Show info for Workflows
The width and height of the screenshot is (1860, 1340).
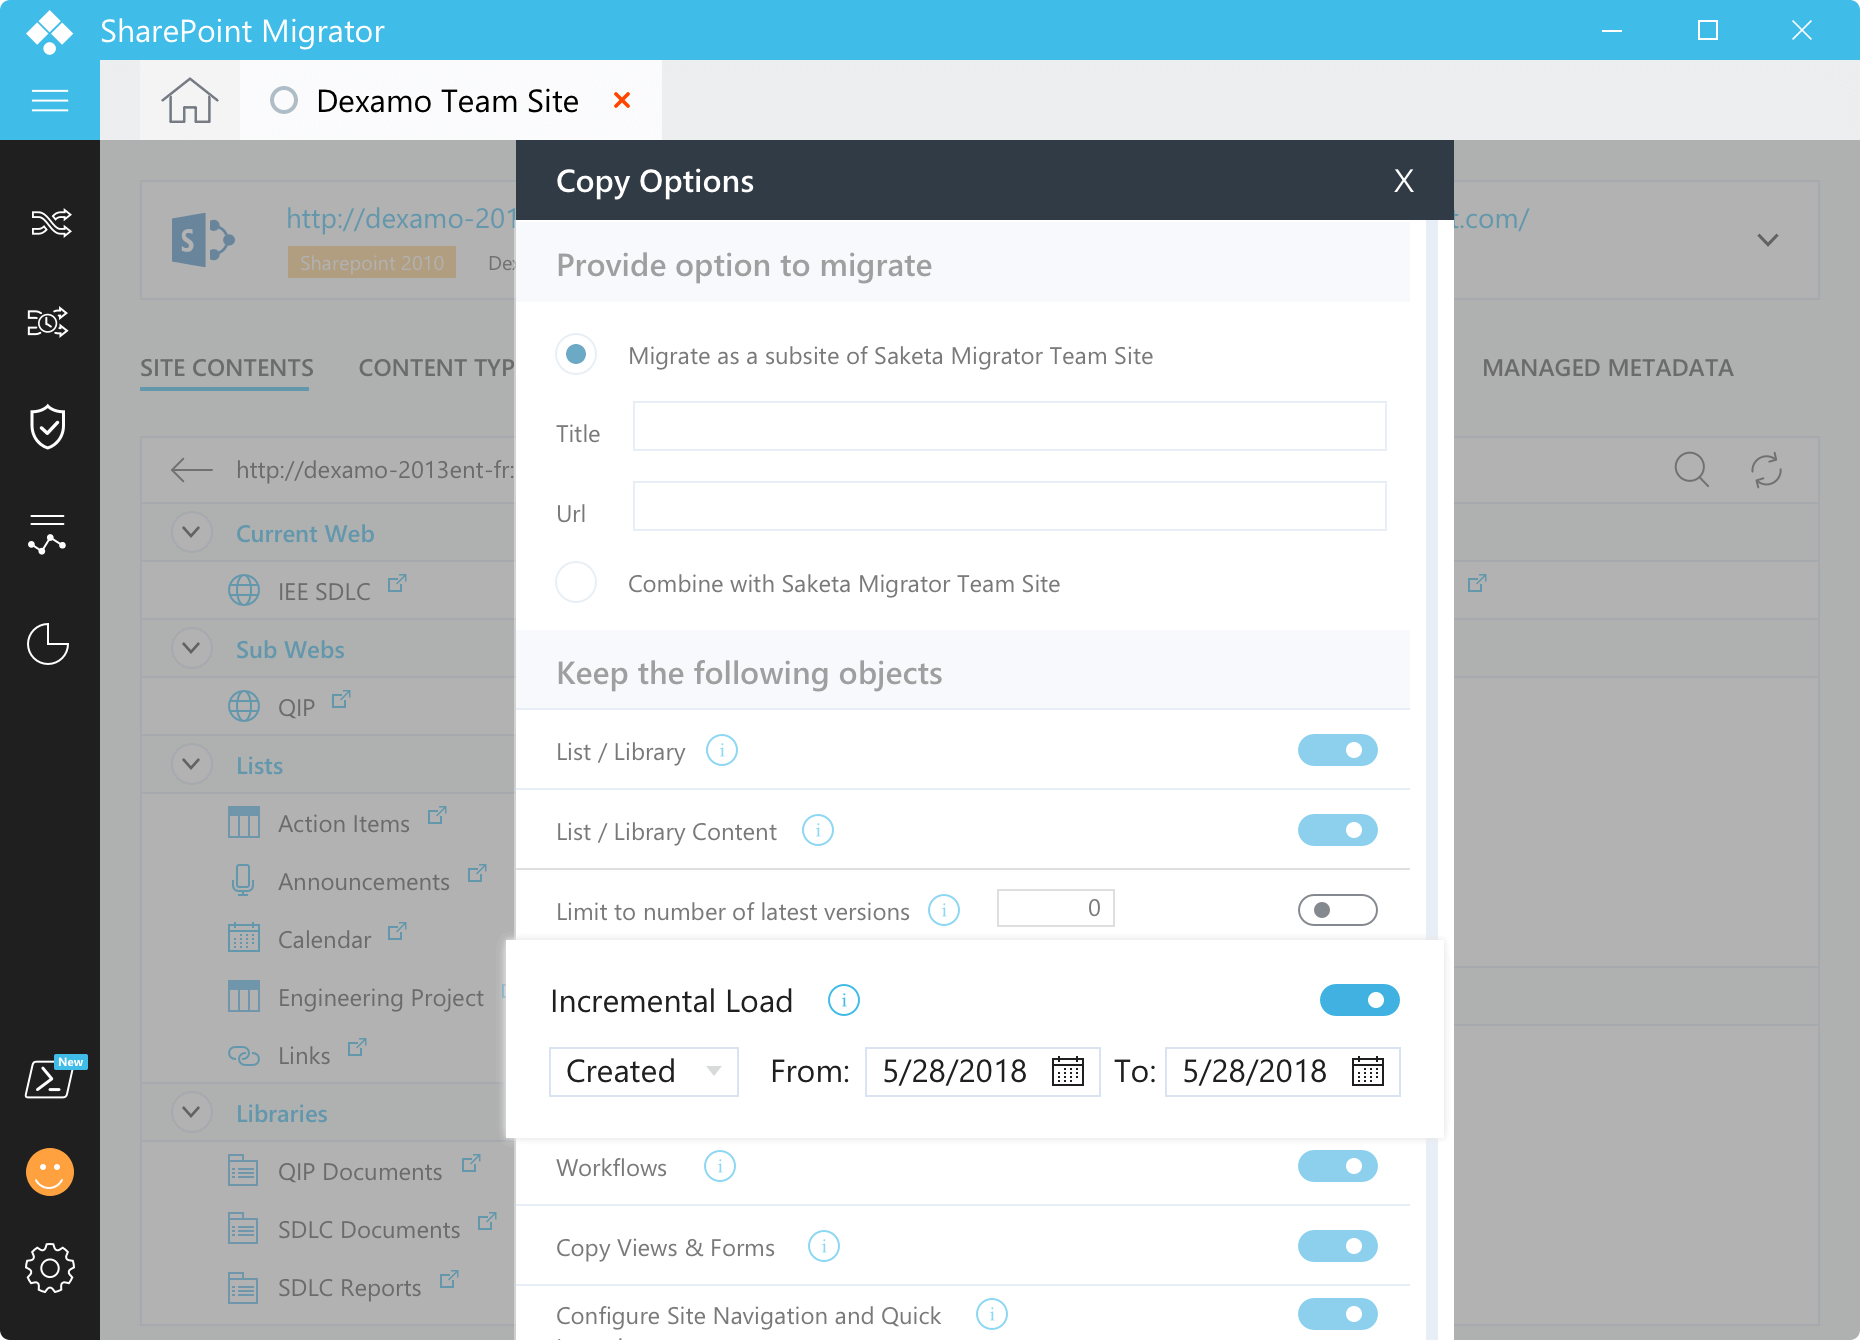[720, 1166]
